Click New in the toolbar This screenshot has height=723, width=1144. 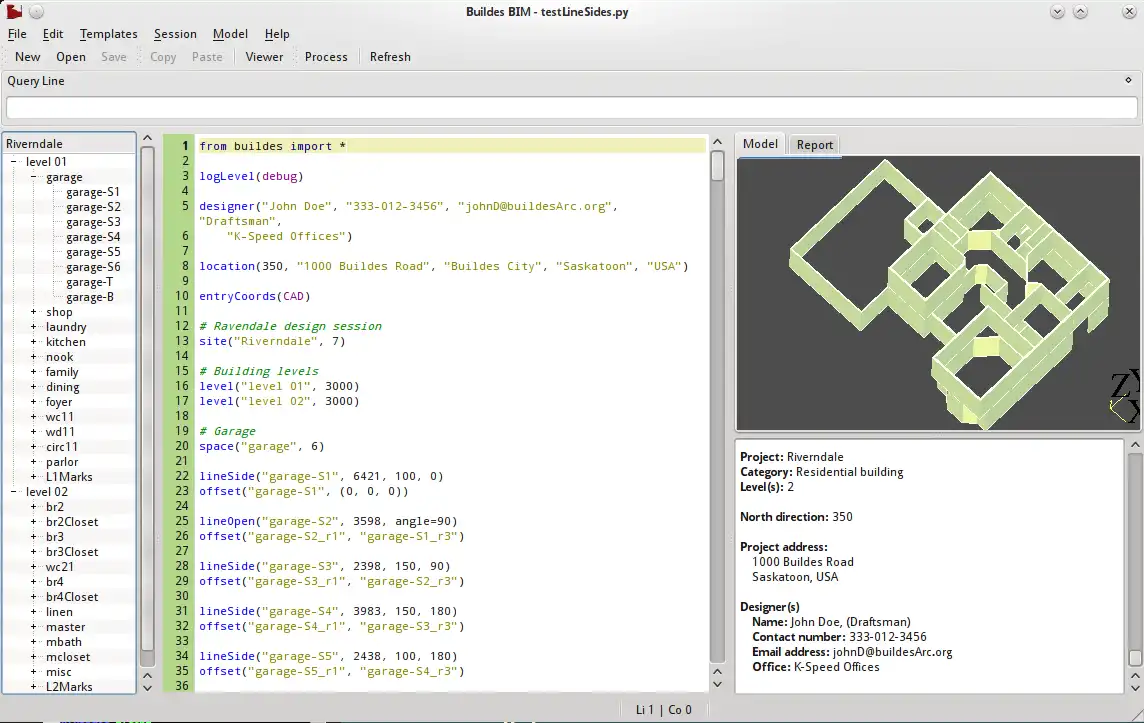[28, 57]
